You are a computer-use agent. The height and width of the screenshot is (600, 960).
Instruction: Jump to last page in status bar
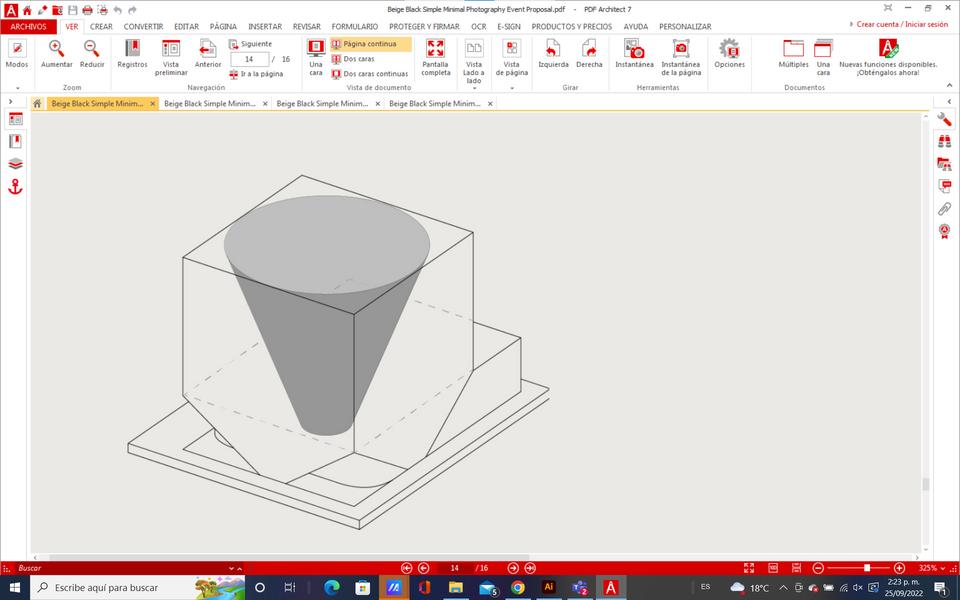click(x=530, y=568)
